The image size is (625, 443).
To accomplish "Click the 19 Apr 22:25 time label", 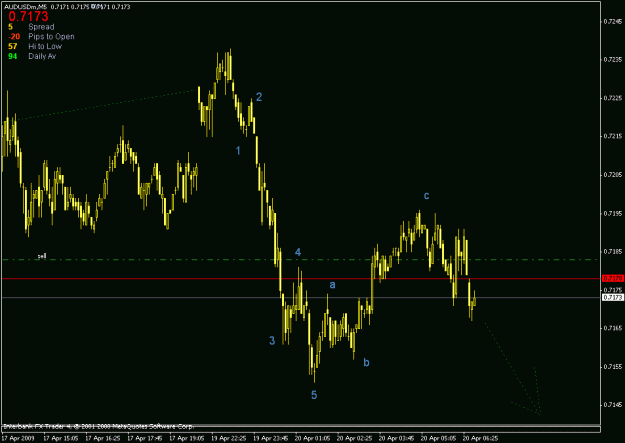I will pyautogui.click(x=228, y=438).
